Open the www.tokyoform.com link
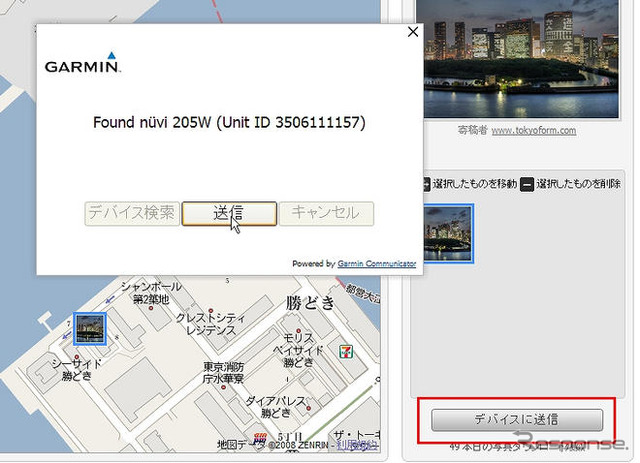The image size is (640, 463). pyautogui.click(x=533, y=131)
